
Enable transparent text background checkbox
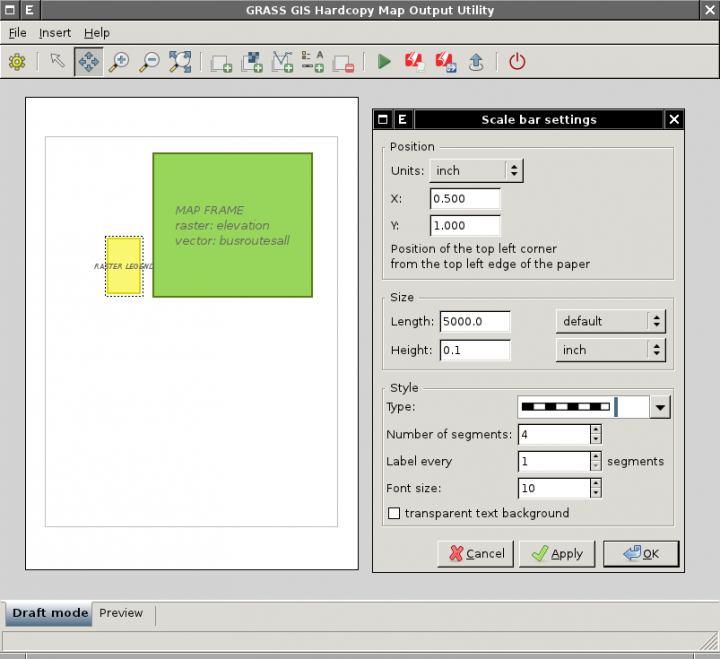click(x=394, y=513)
